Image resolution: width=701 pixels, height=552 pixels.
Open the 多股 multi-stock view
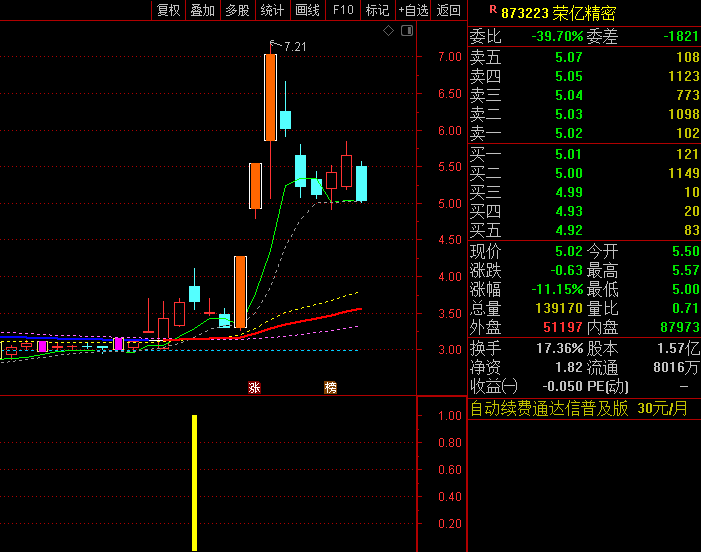237,10
